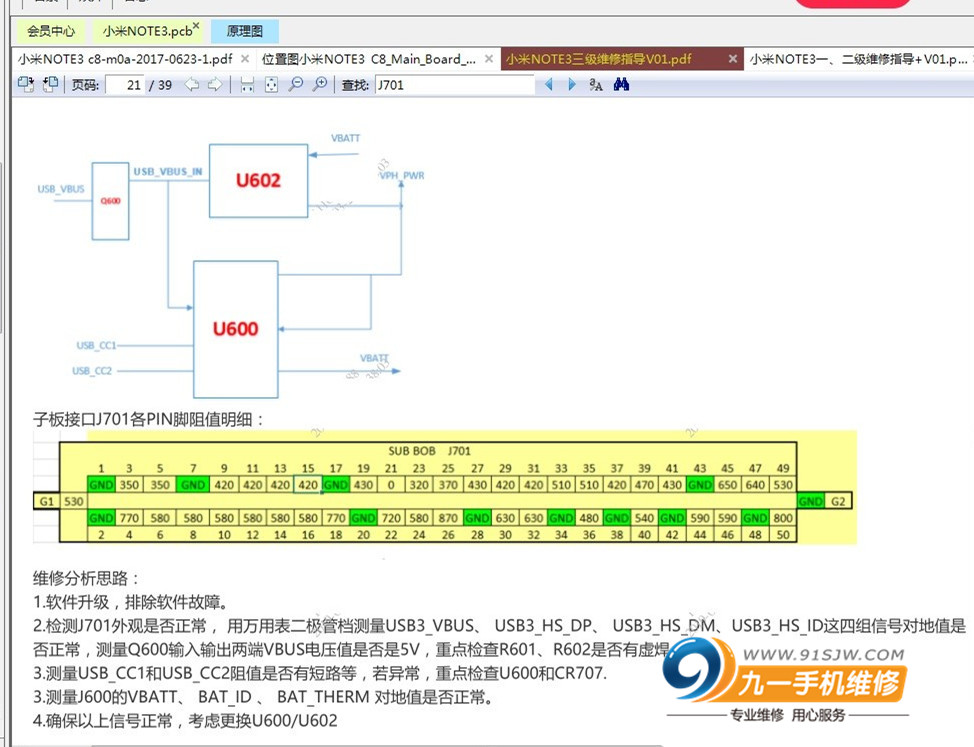This screenshot has height=747, width=974.
Task: Toggle the match case search option
Action: [596, 84]
